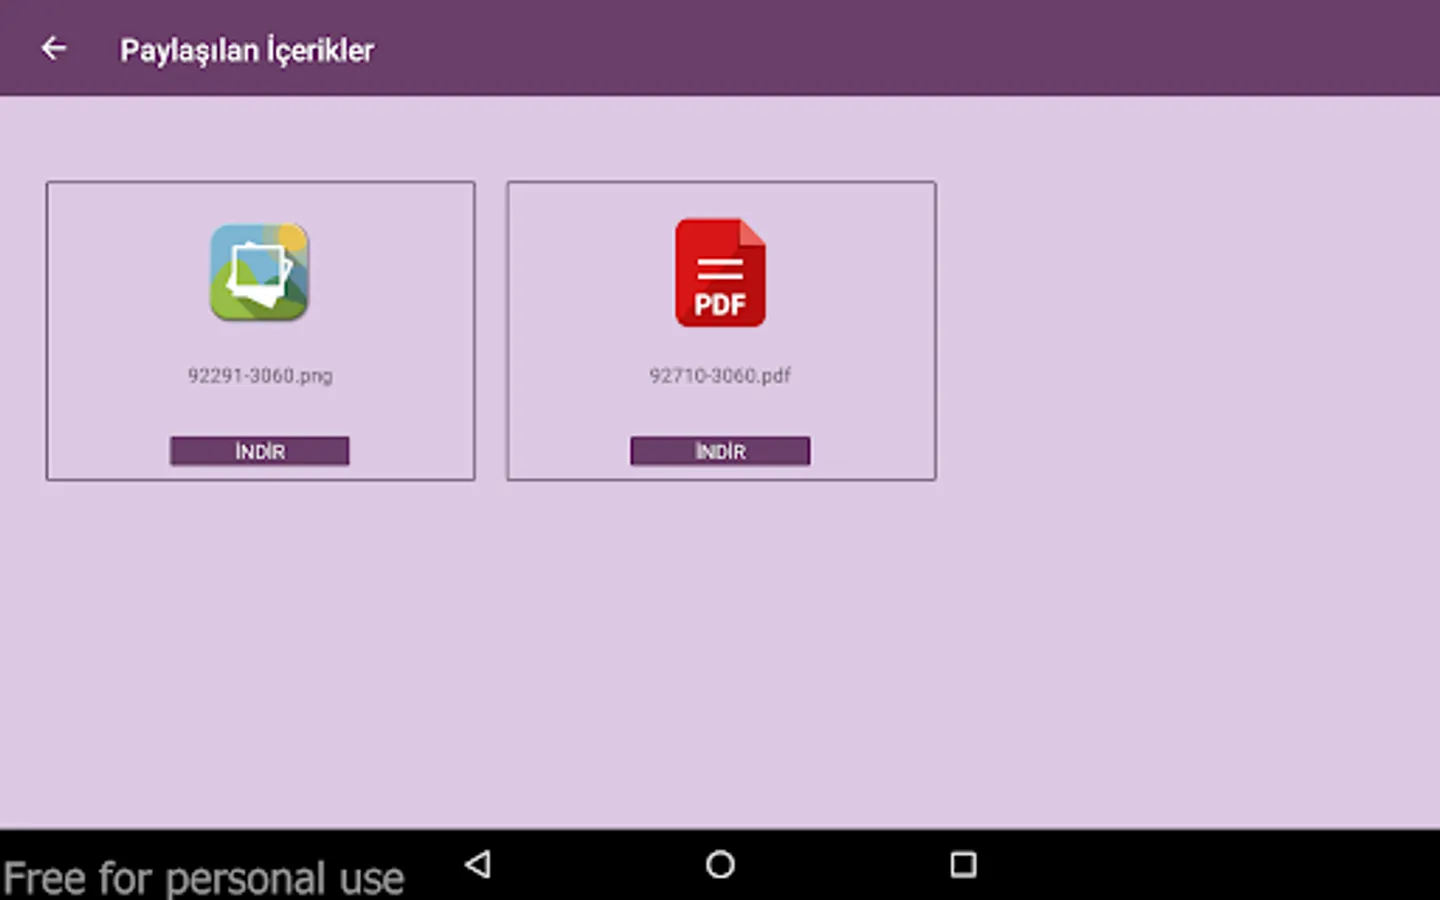Open recent apps with the square button
The image size is (1440, 900).
point(962,863)
